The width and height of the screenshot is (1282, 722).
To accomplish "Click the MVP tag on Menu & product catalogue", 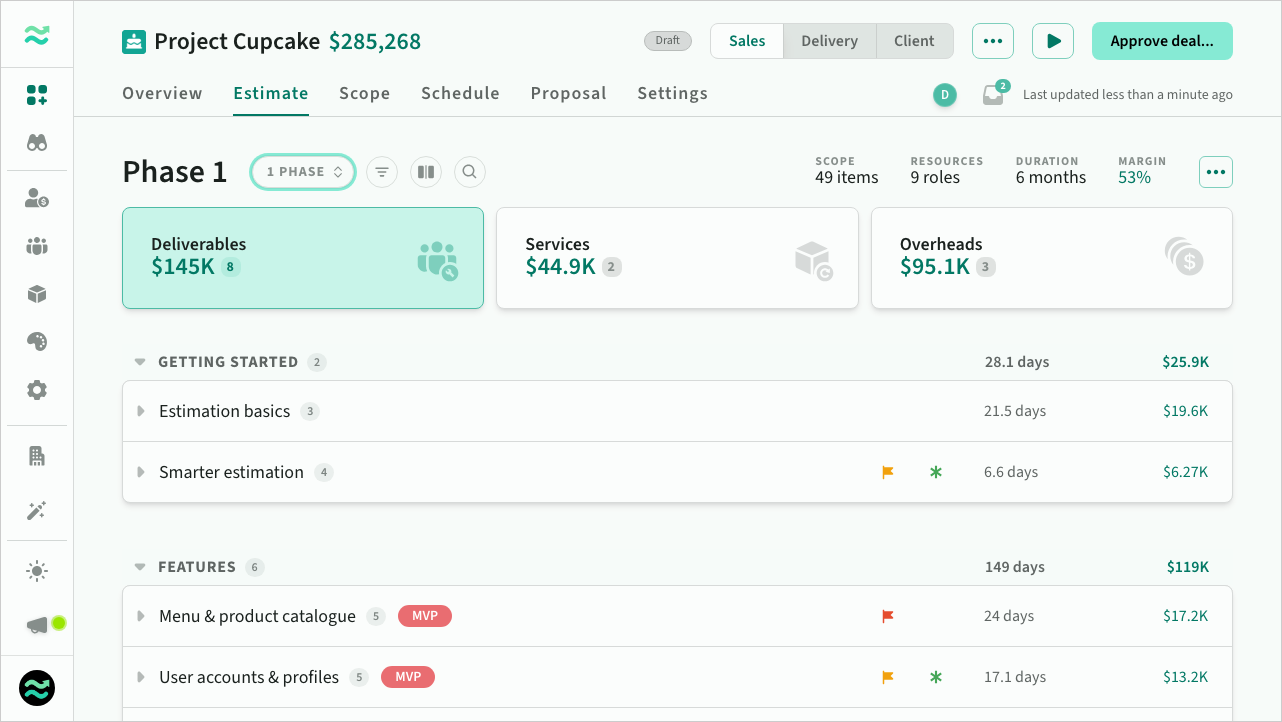I will point(425,616).
